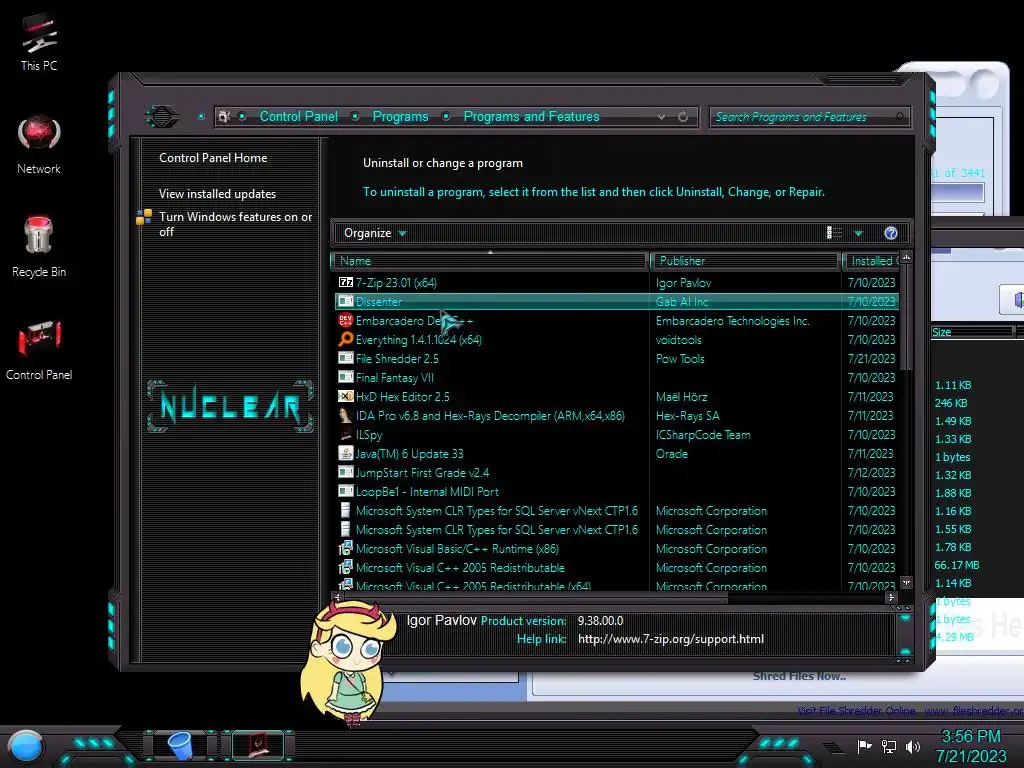Click the Start orb button
Screen dimensions: 1024x768
click(x=25, y=746)
